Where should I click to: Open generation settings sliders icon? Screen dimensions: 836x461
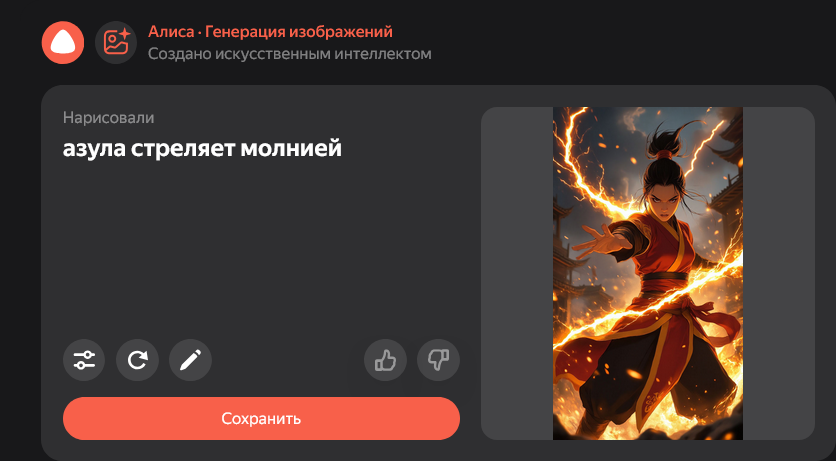point(84,360)
